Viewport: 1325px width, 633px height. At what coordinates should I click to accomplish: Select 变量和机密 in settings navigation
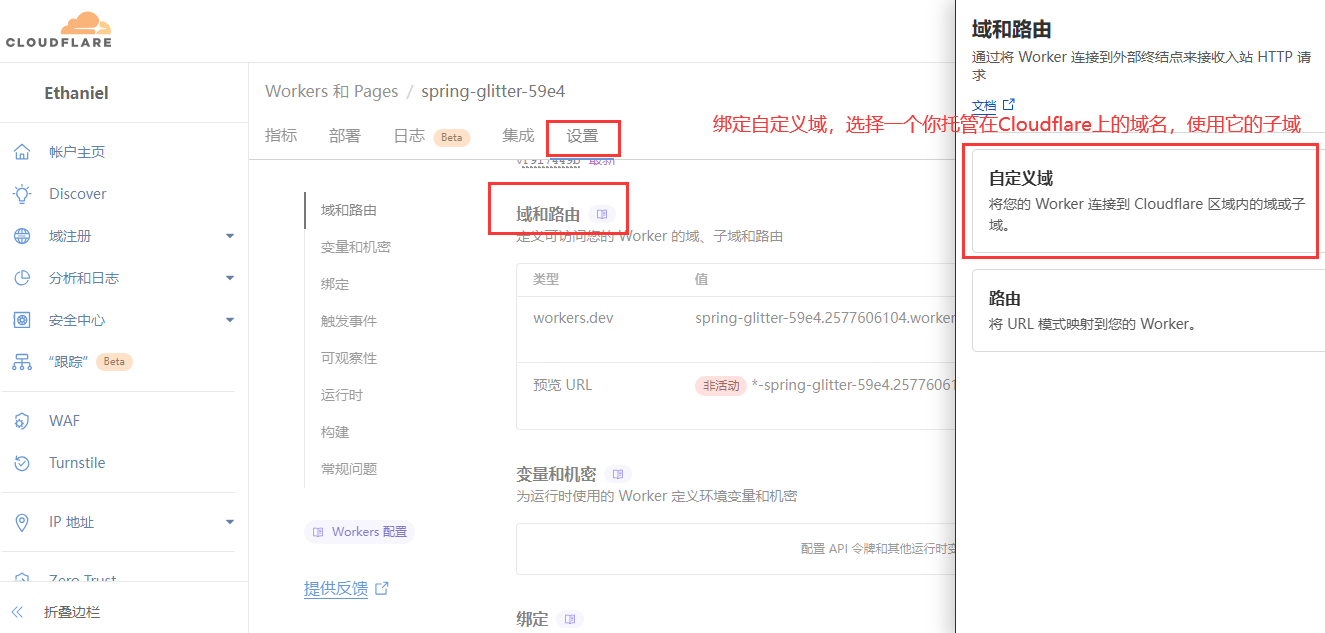coord(355,247)
